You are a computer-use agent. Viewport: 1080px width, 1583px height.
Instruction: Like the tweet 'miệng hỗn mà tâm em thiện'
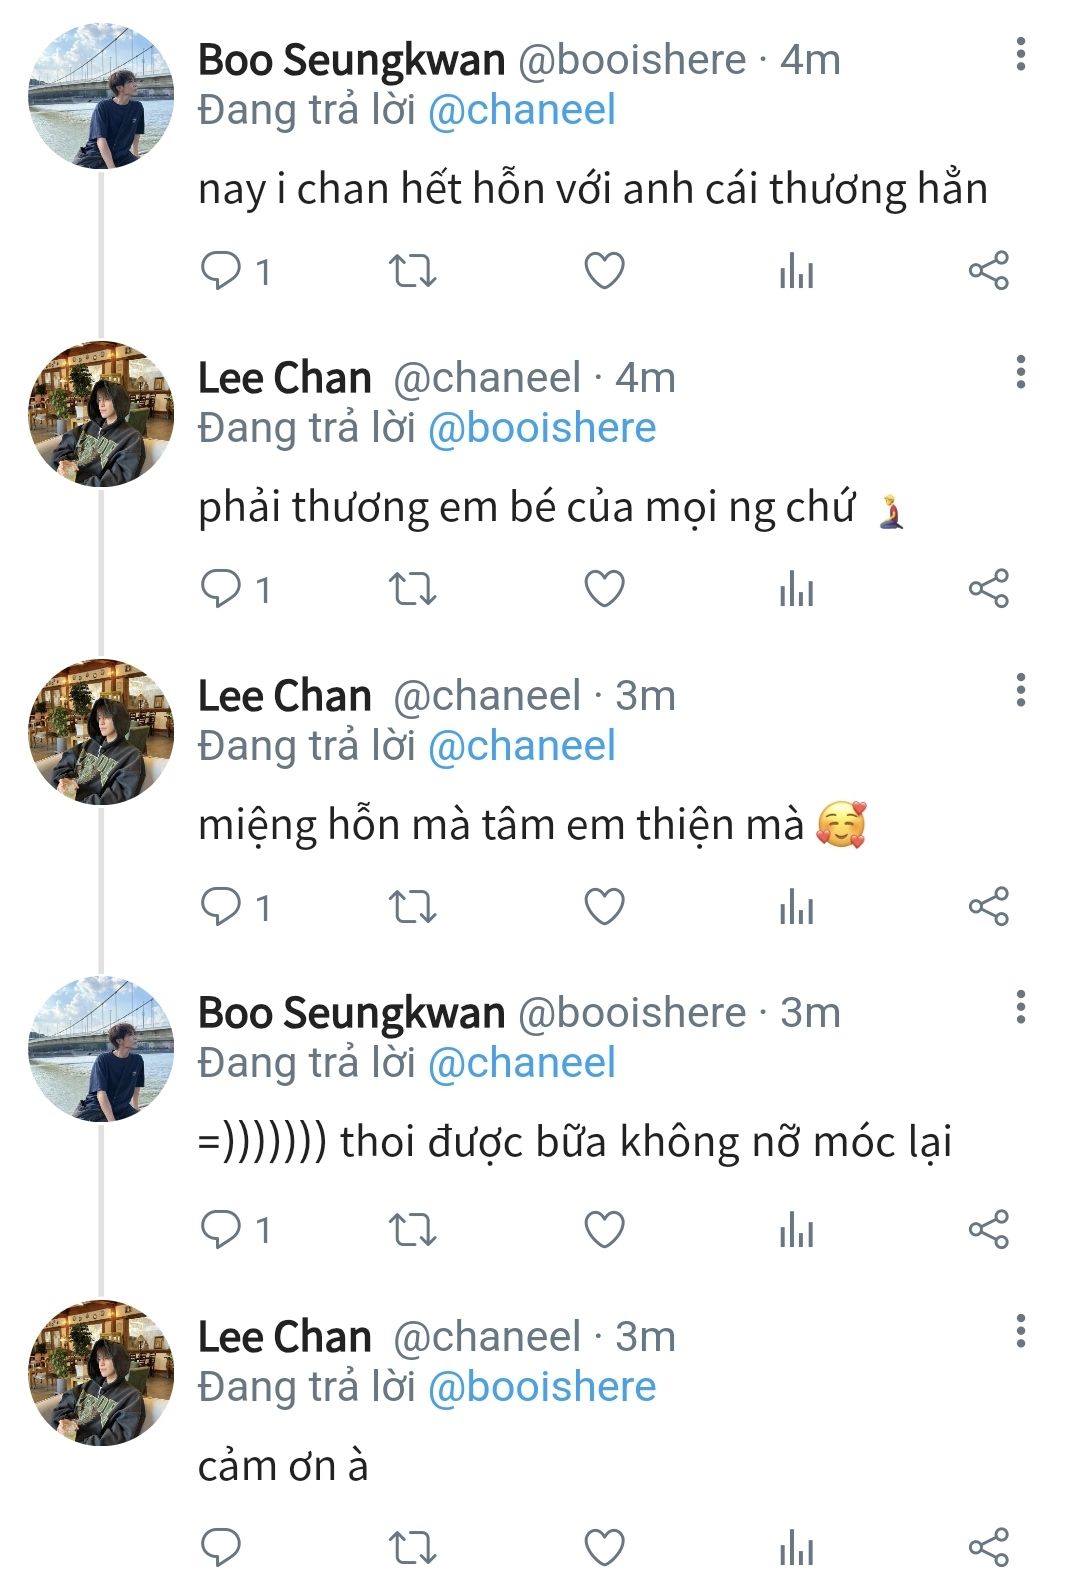coord(604,907)
